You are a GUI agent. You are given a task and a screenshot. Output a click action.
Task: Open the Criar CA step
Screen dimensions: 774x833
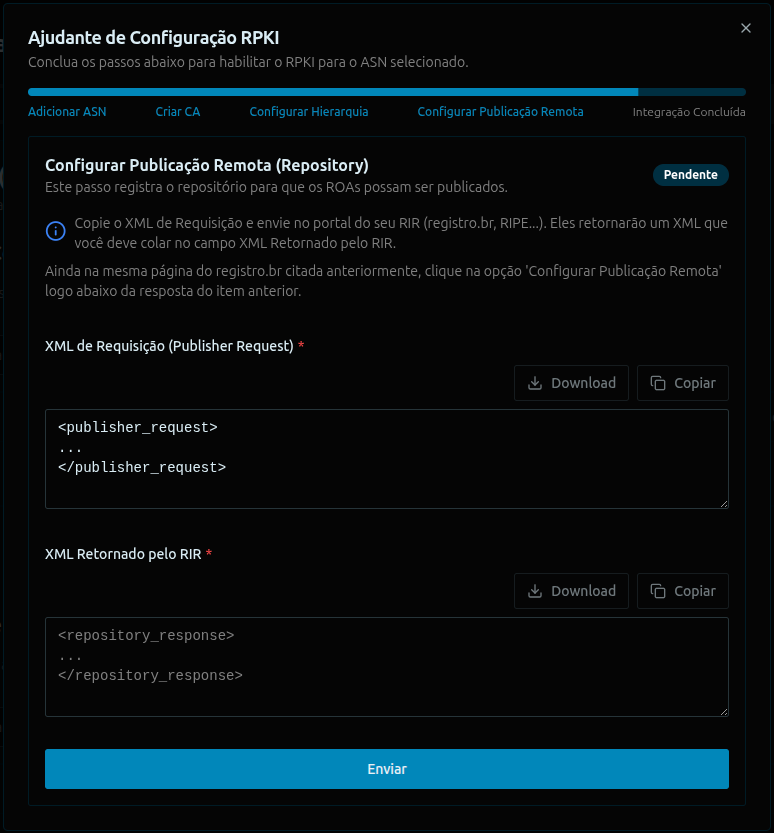(x=177, y=112)
